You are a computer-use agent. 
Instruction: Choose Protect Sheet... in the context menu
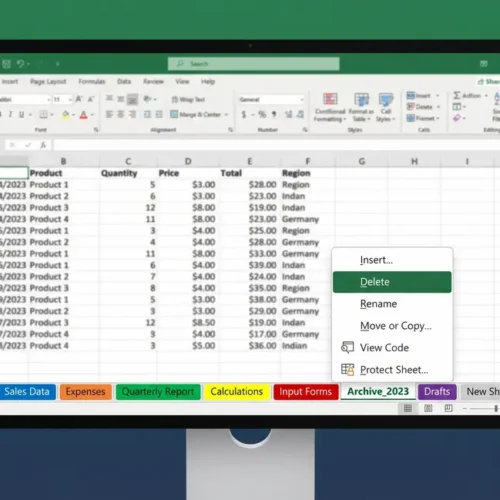tap(392, 370)
